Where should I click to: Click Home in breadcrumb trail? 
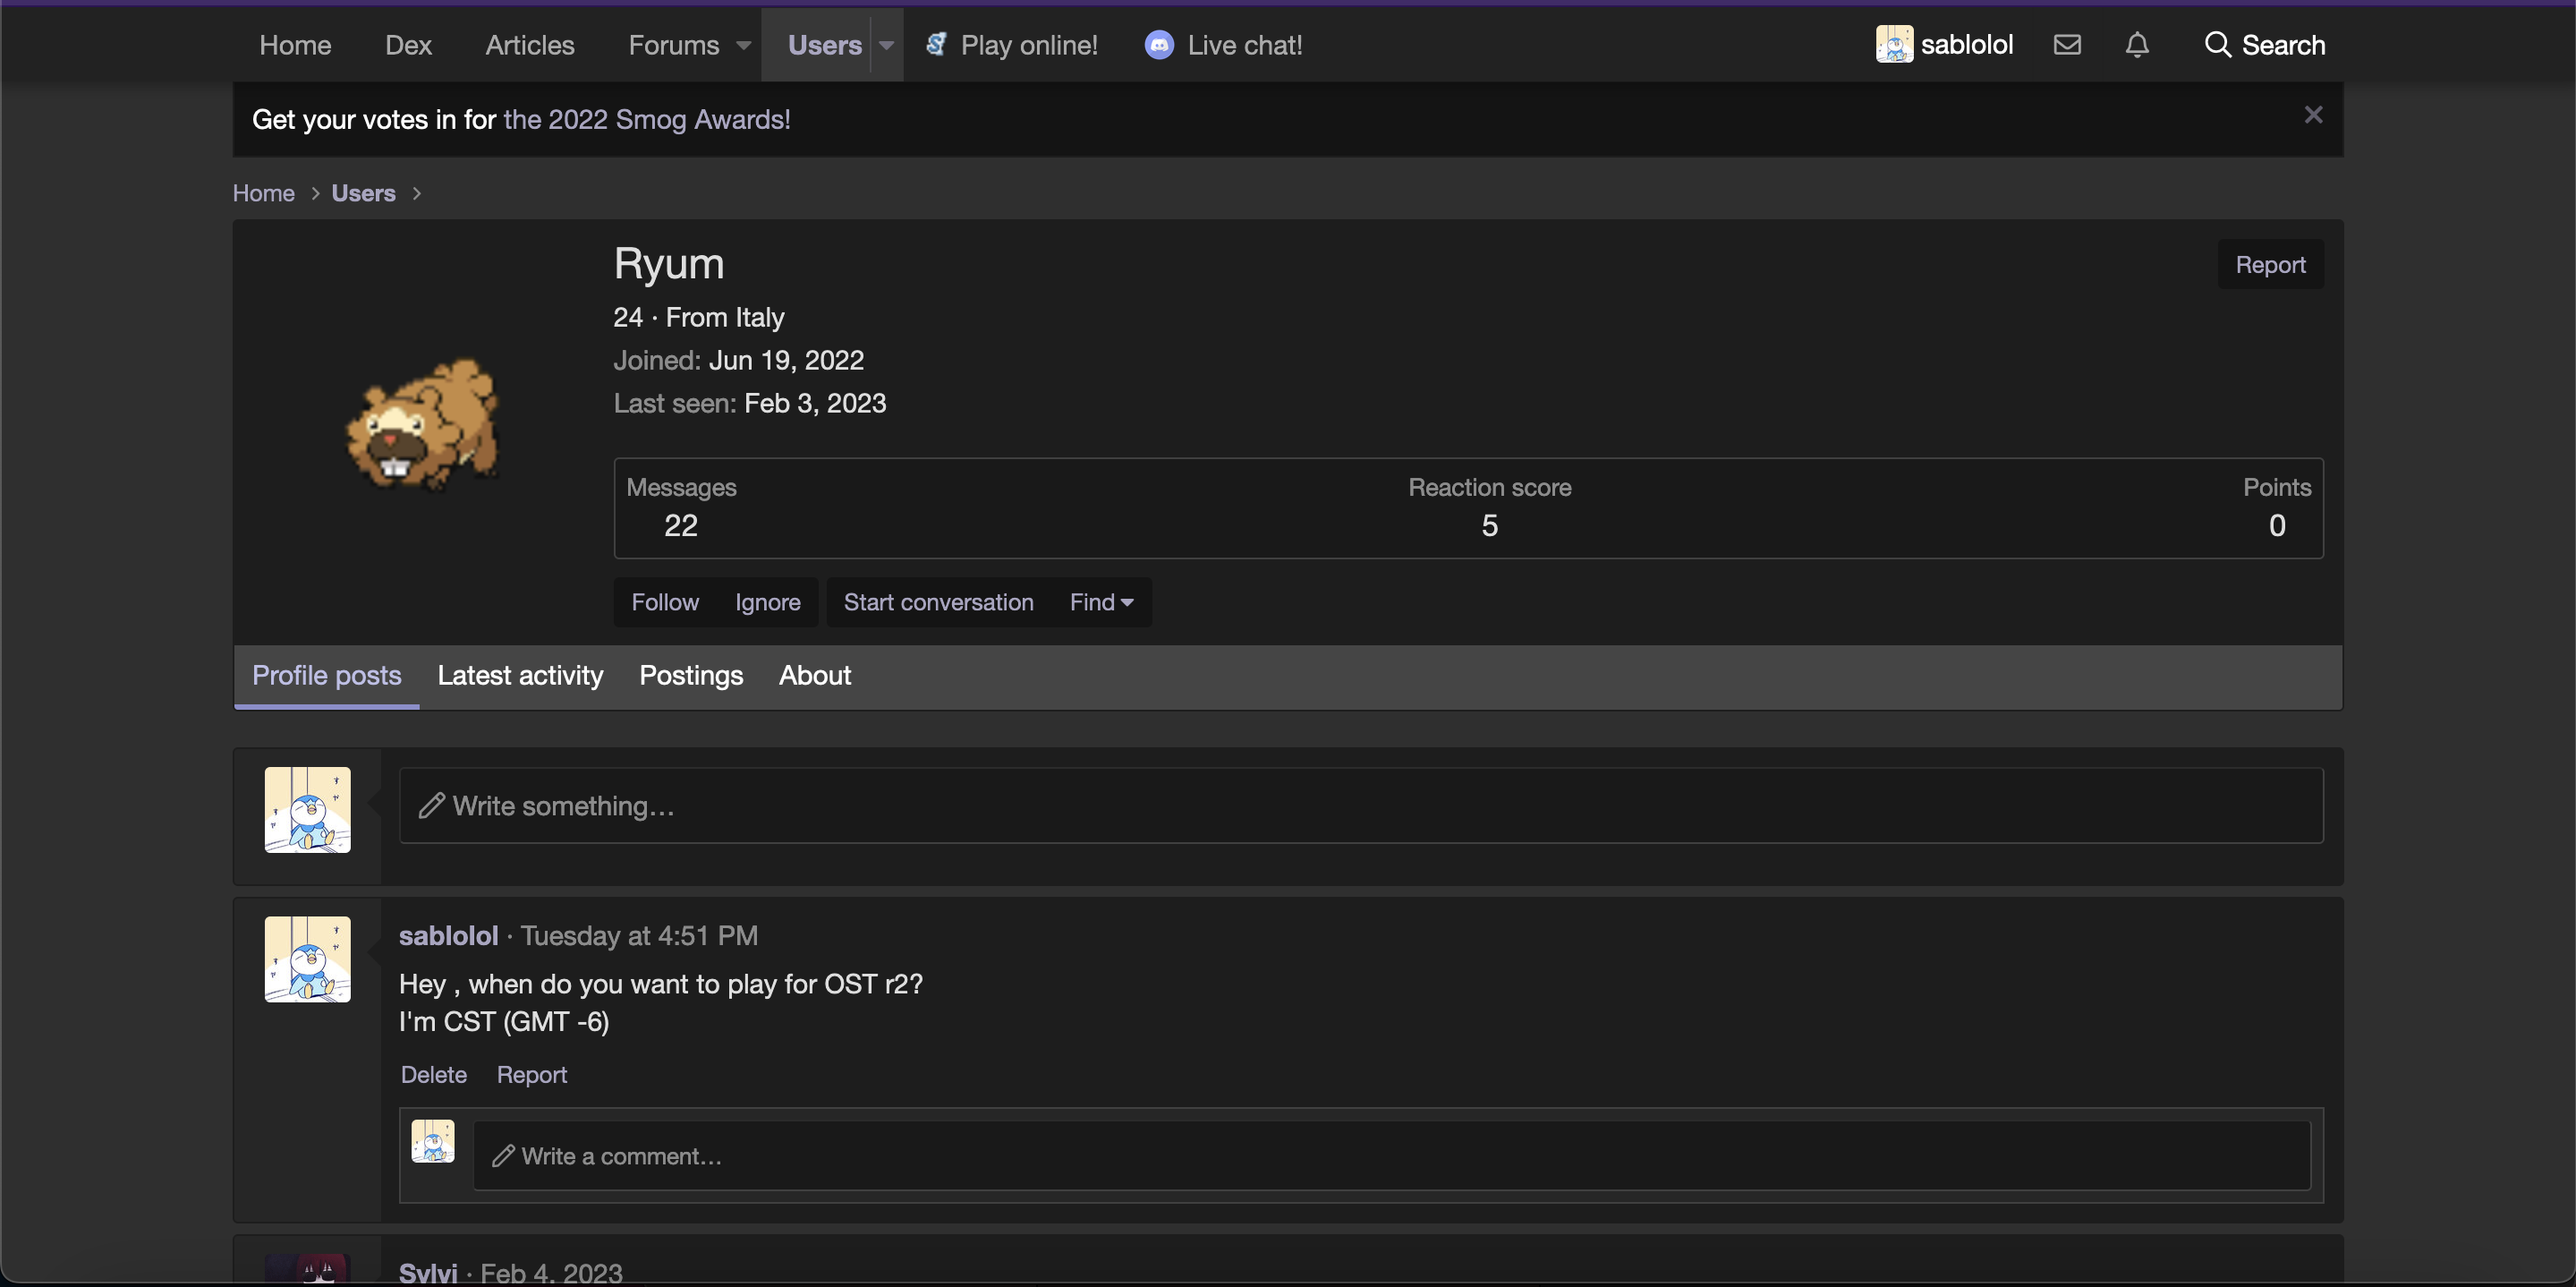pyautogui.click(x=264, y=193)
